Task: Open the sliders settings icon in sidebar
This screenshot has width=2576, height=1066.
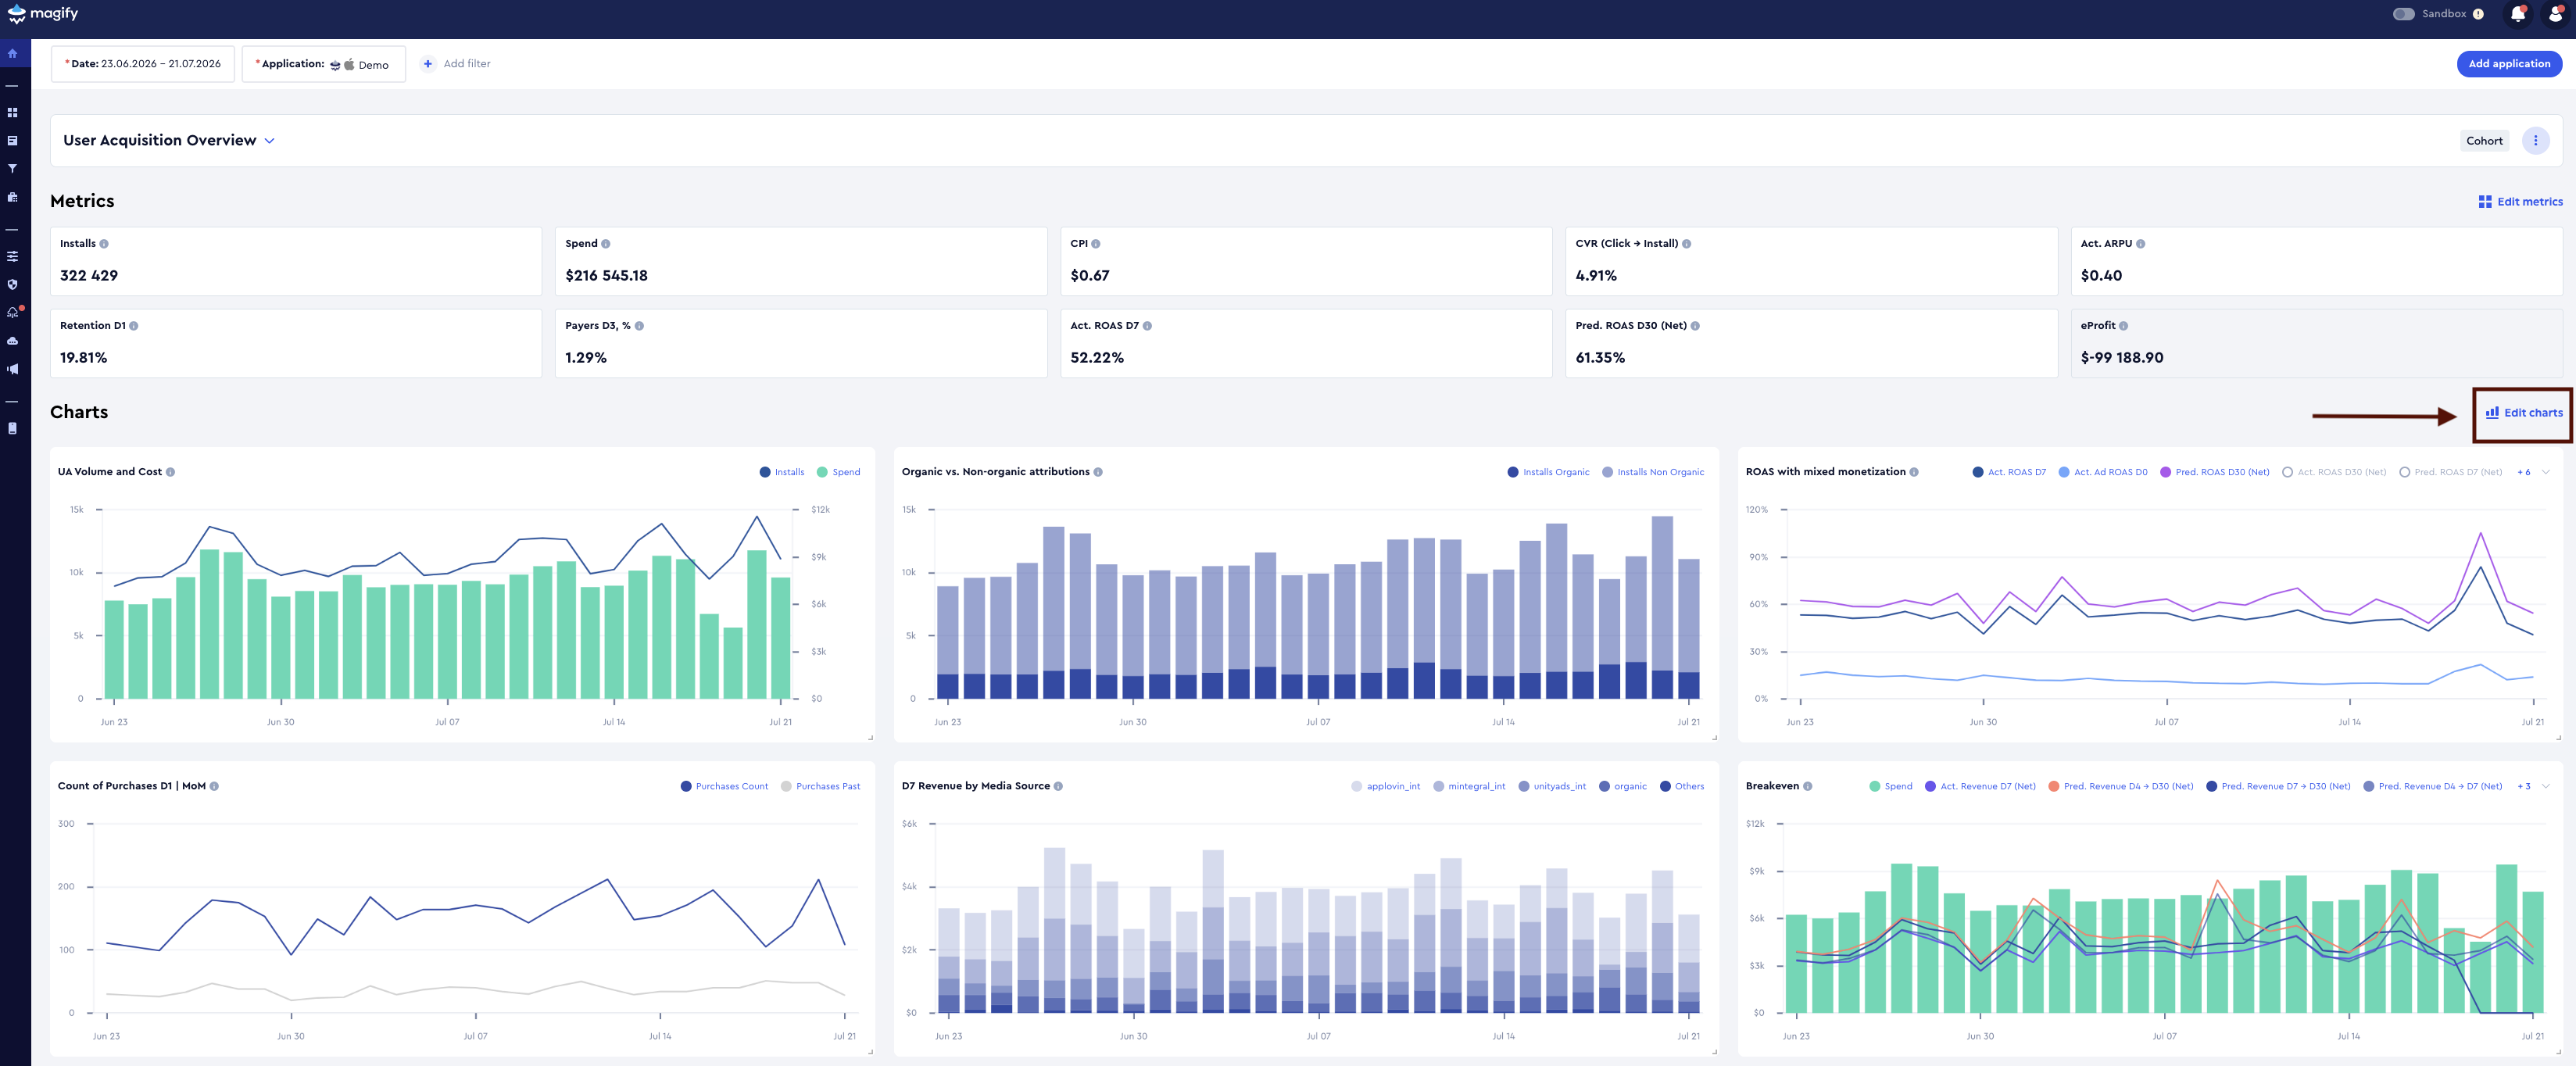Action: click(13, 257)
